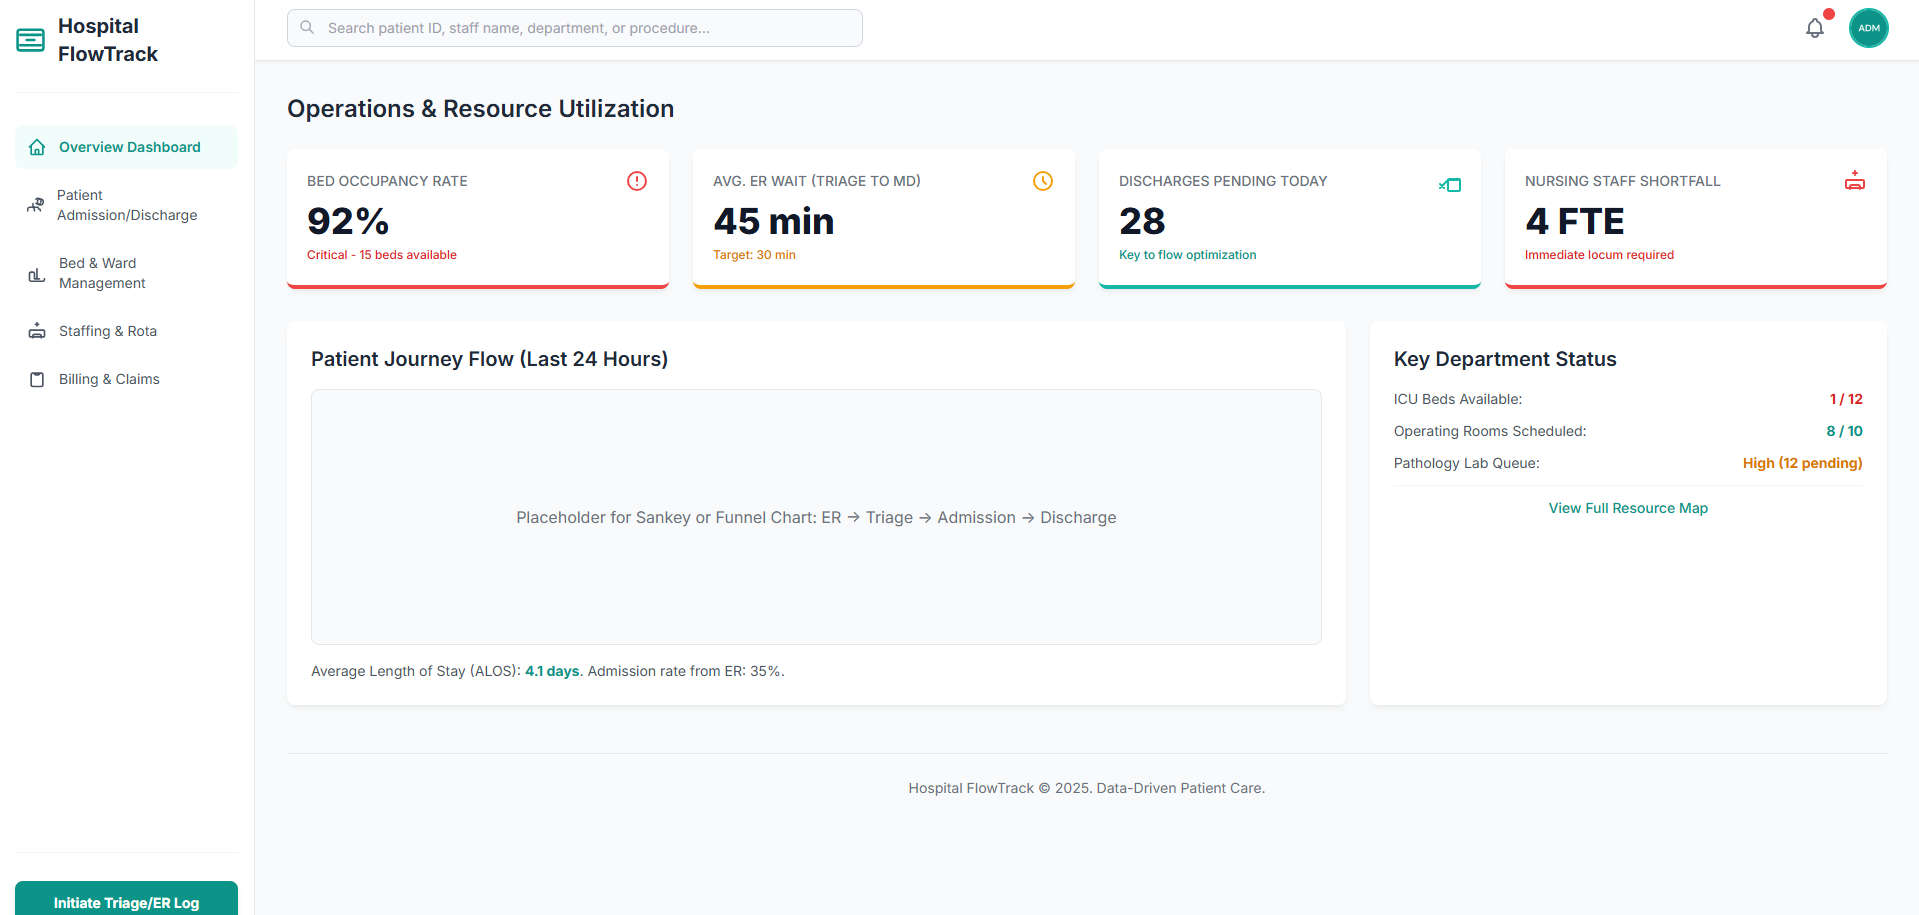Click the icon on Discharges Pending Today card
1919x915 pixels.
click(x=1449, y=184)
